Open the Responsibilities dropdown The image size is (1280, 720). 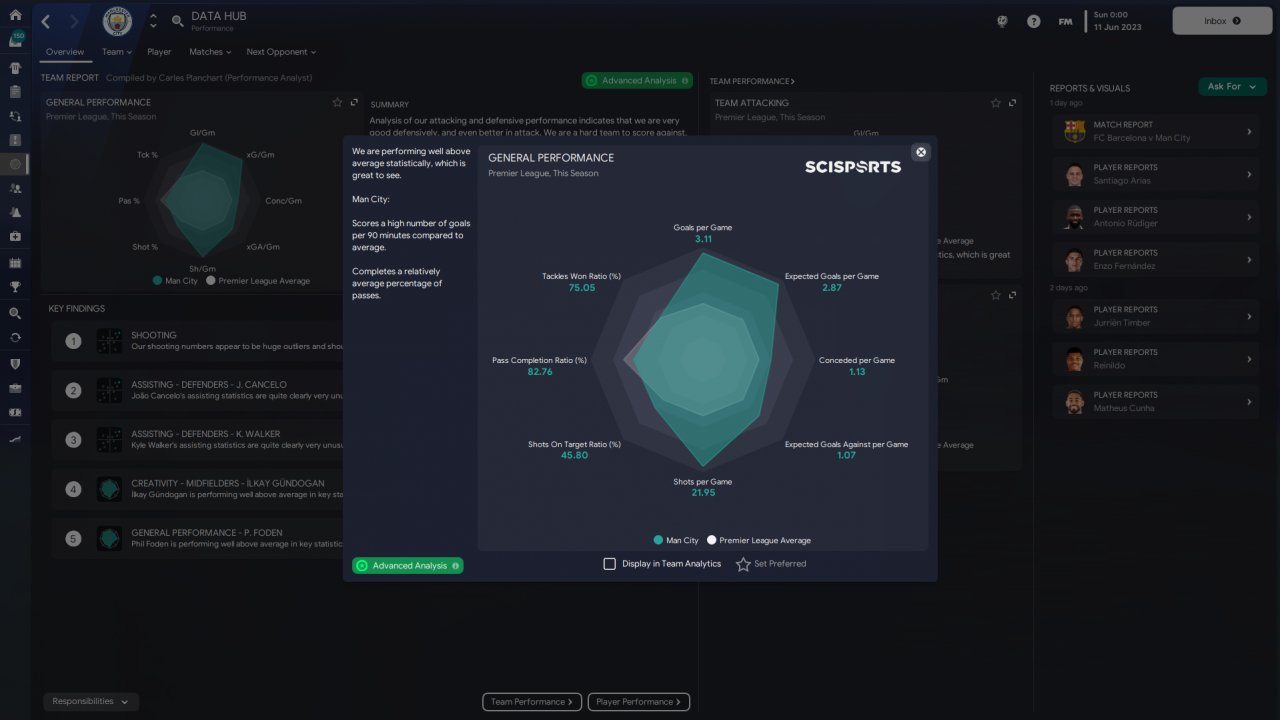pyautogui.click(x=91, y=702)
